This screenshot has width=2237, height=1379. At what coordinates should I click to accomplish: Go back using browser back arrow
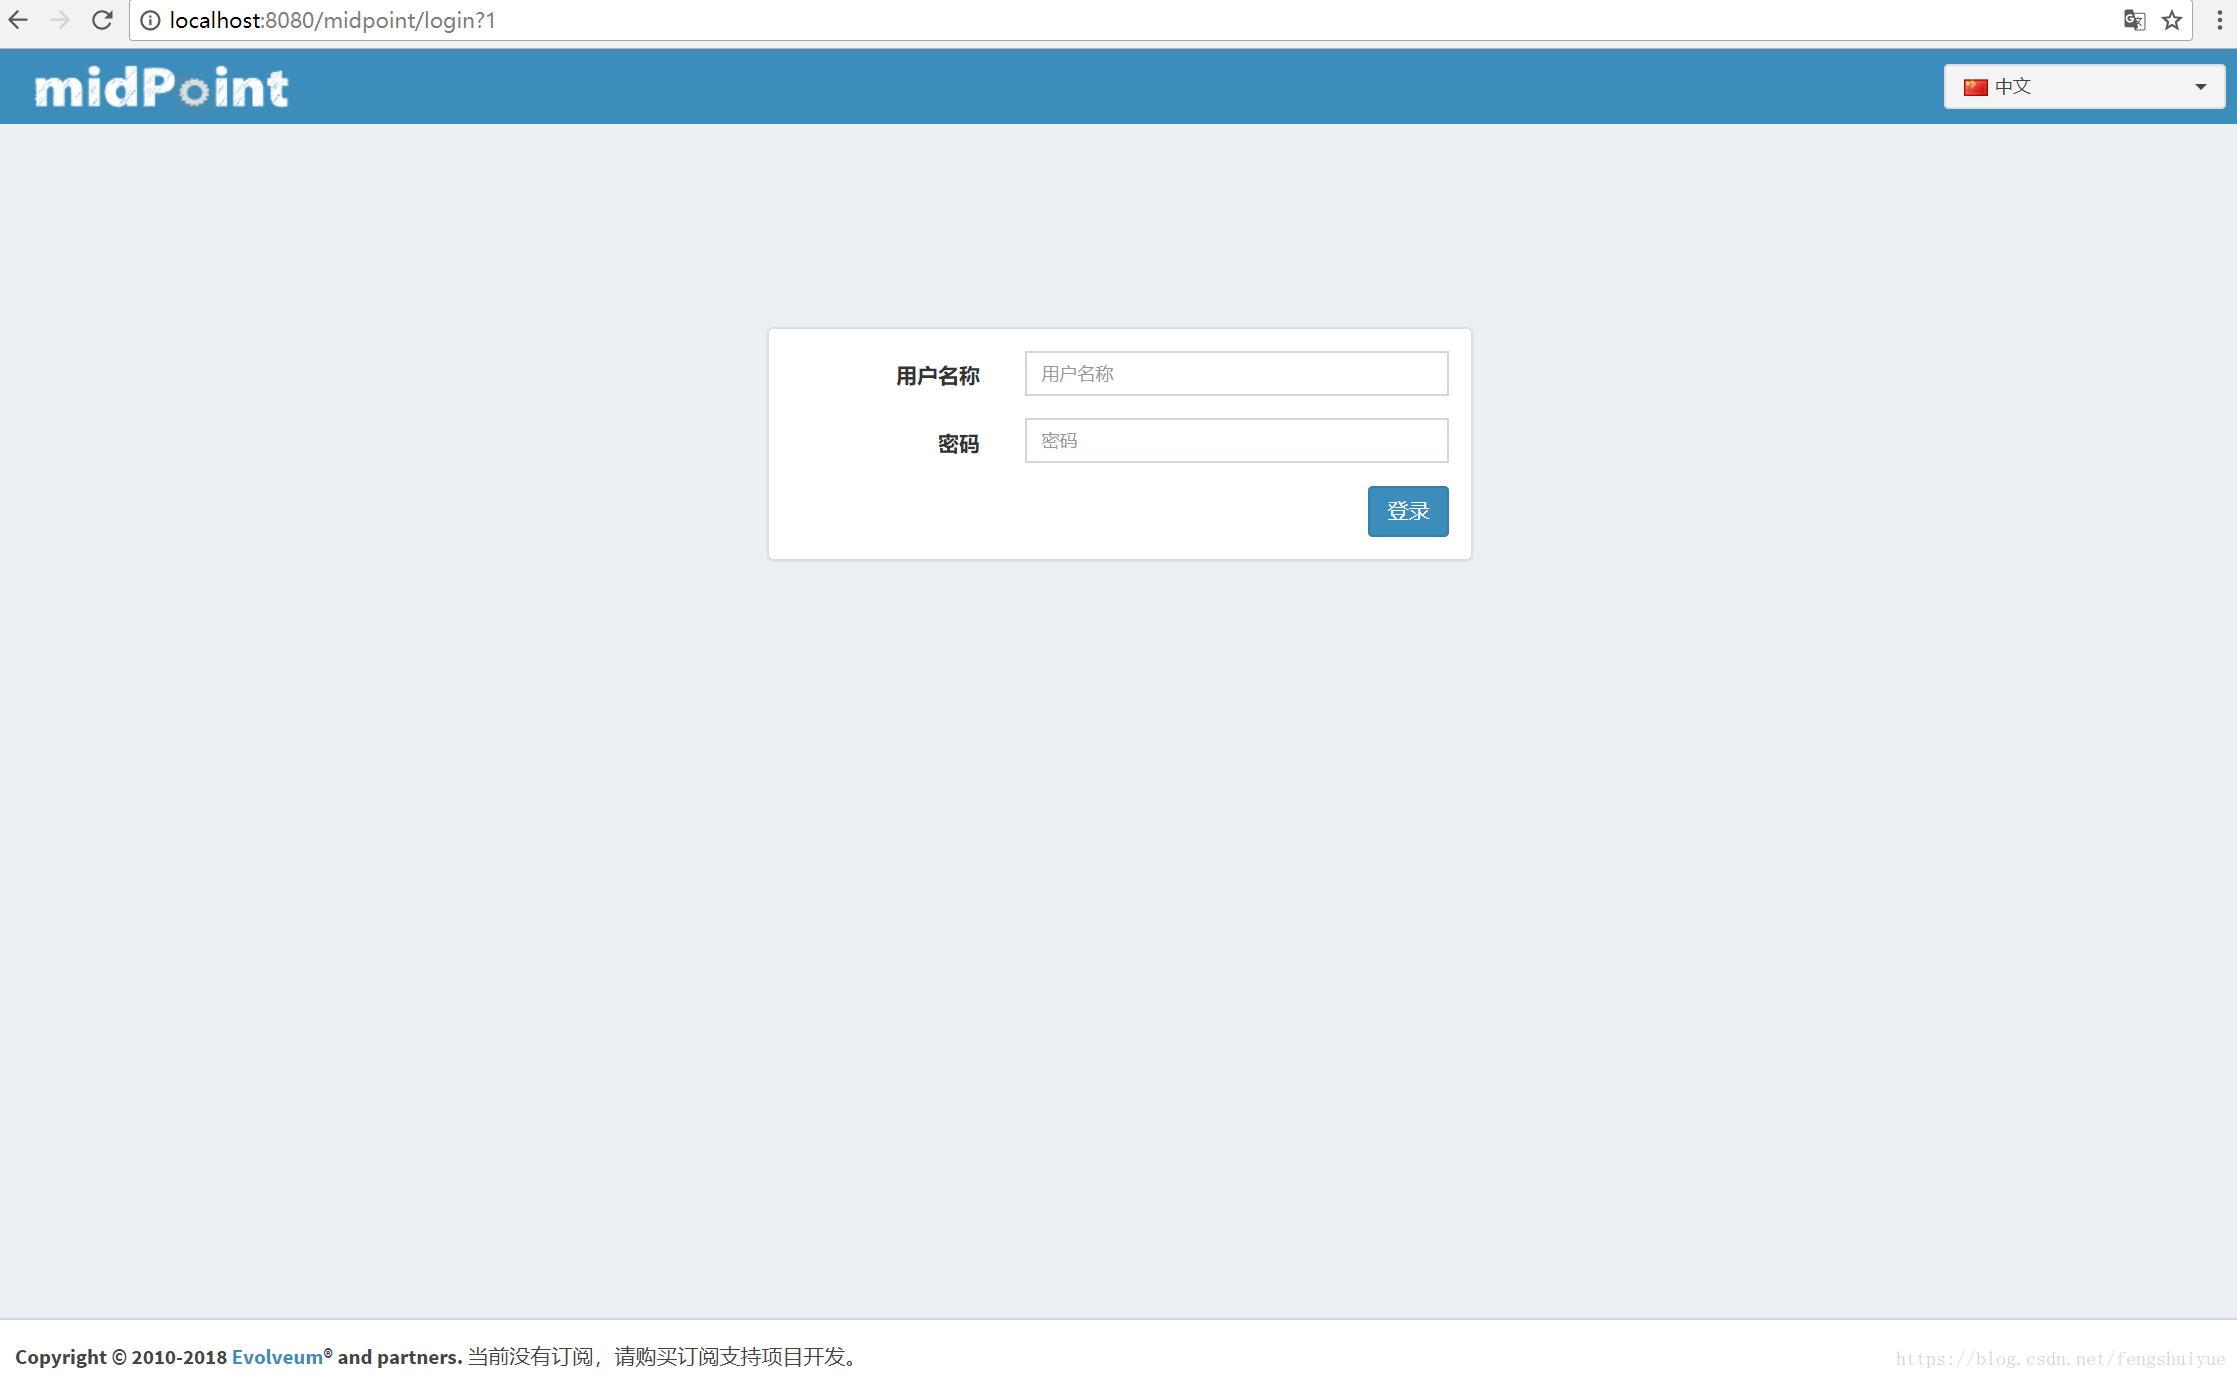pyautogui.click(x=18, y=20)
